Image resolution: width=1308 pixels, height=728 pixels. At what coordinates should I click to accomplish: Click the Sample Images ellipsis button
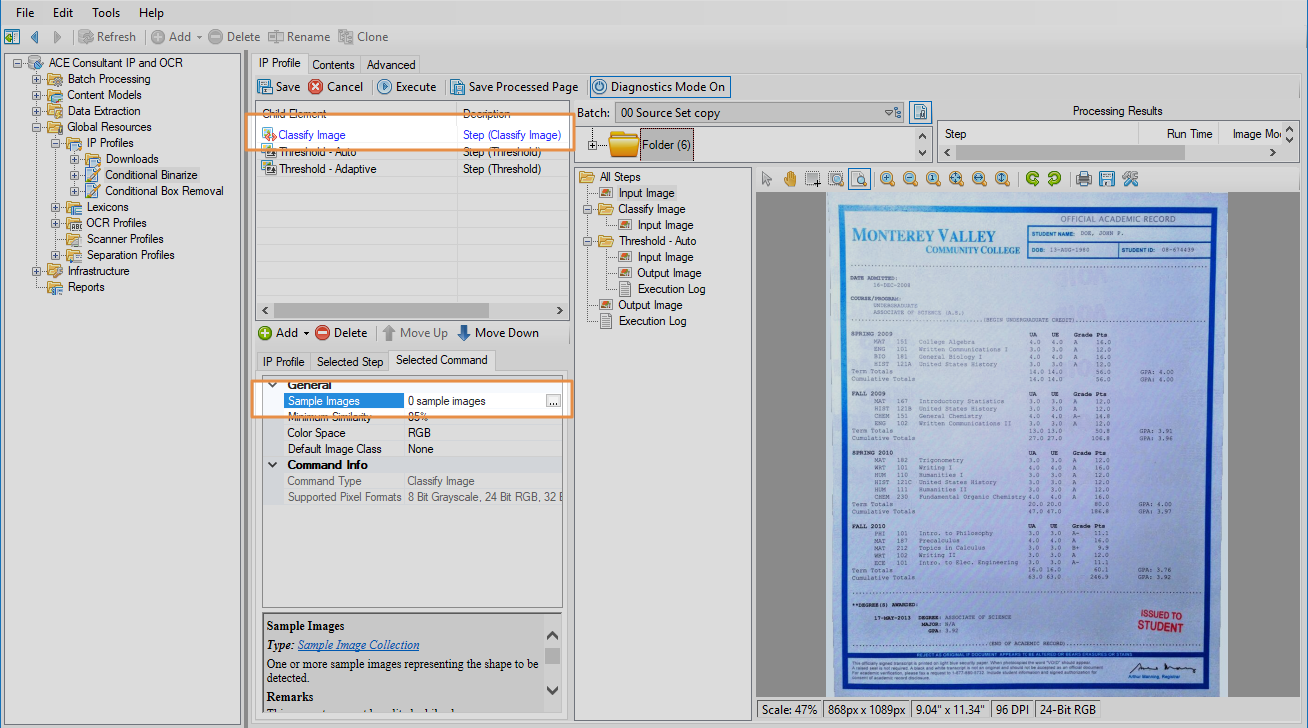553,401
